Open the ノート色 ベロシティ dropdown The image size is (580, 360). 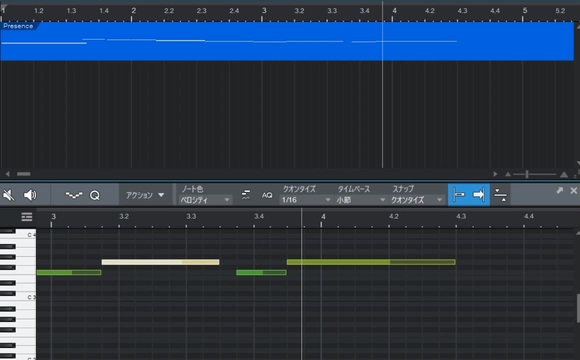[x=205, y=200]
